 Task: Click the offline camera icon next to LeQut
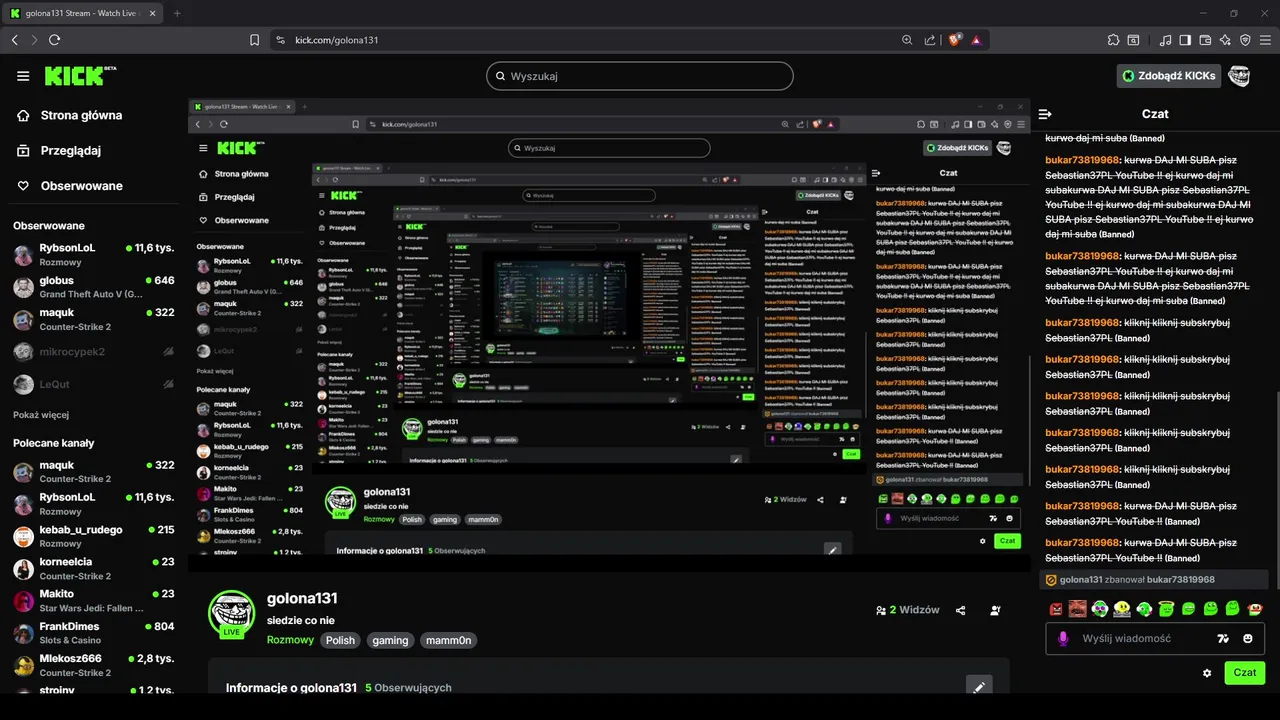(169, 384)
